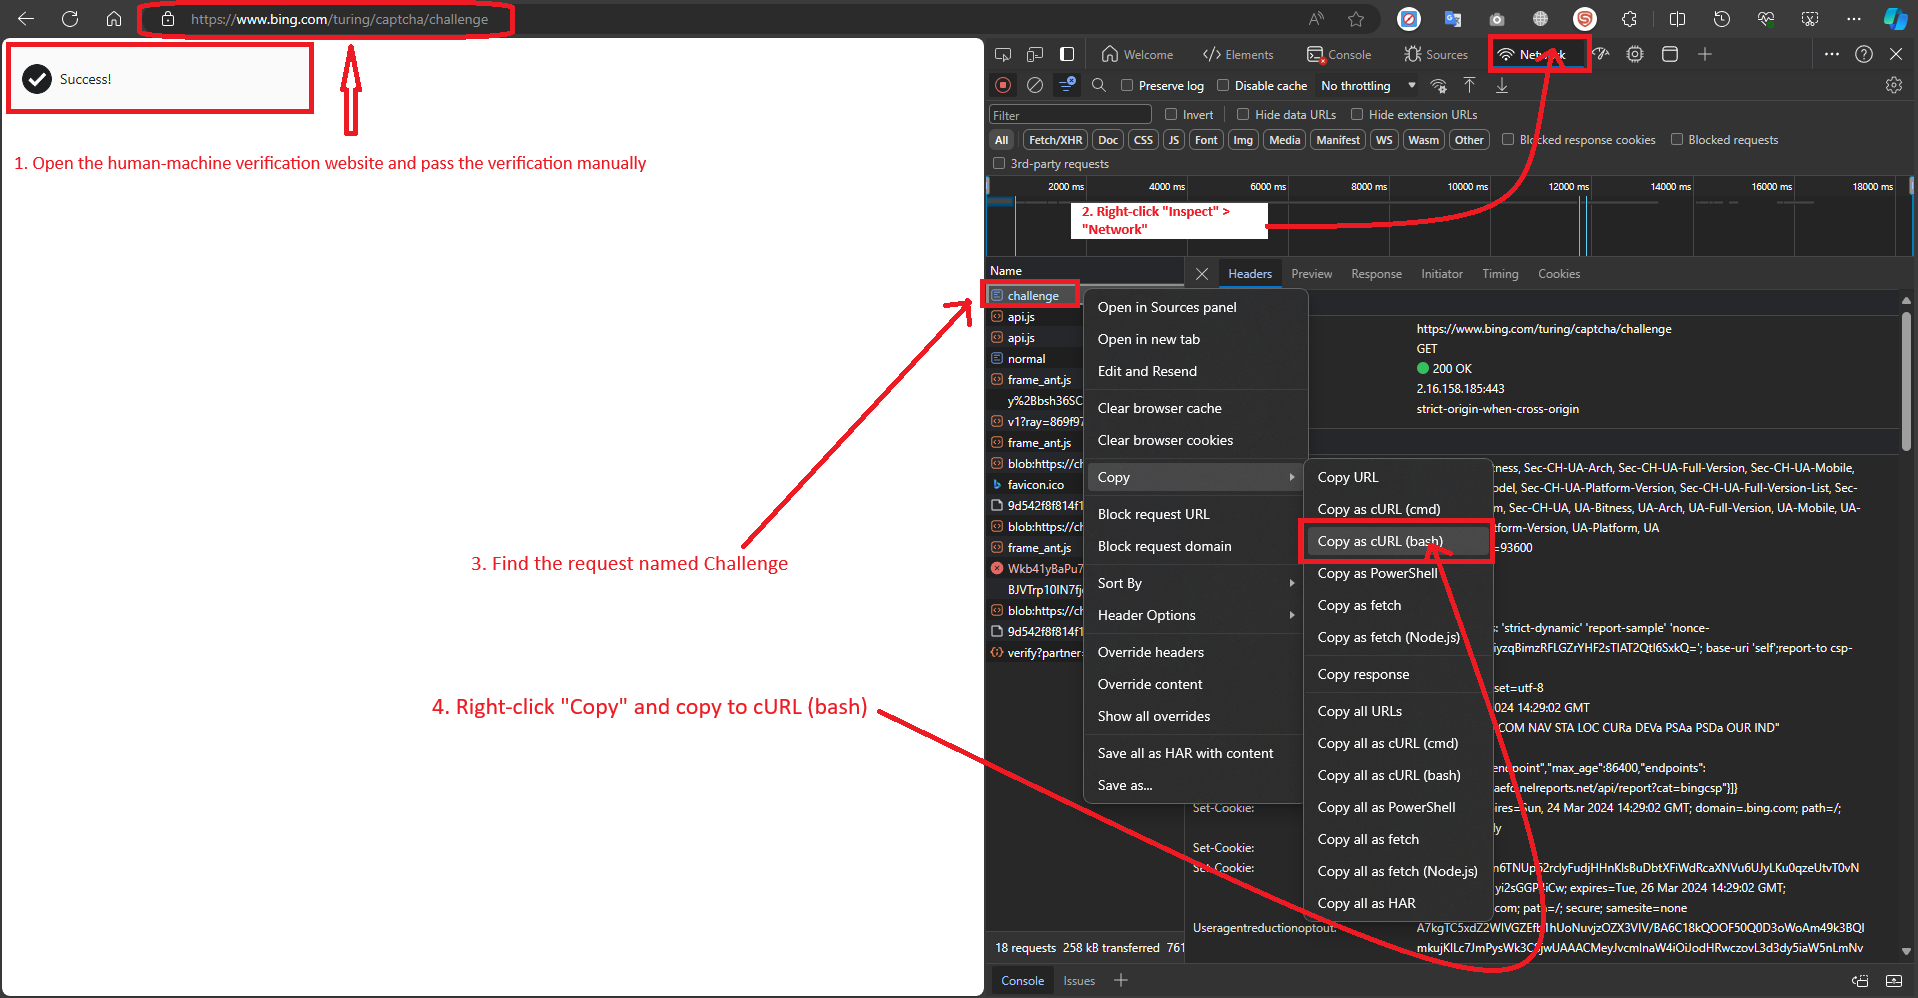Image resolution: width=1918 pixels, height=998 pixels.
Task: Open the Application tool icon
Action: [x=1670, y=54]
